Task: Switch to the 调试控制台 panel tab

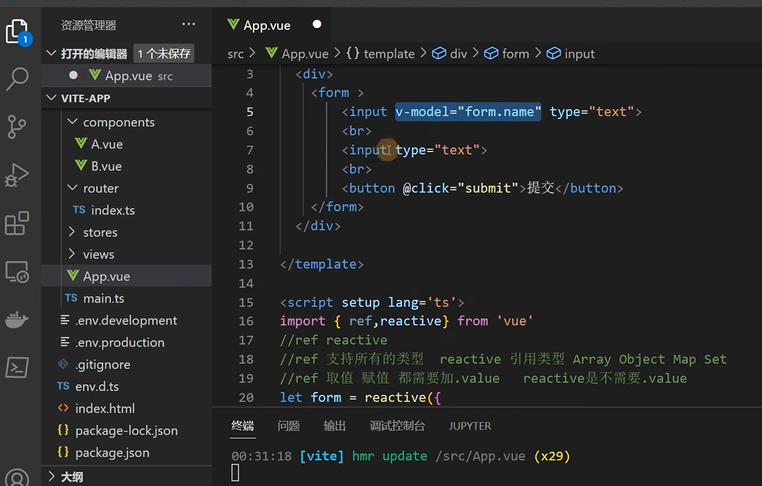Action: tap(398, 426)
